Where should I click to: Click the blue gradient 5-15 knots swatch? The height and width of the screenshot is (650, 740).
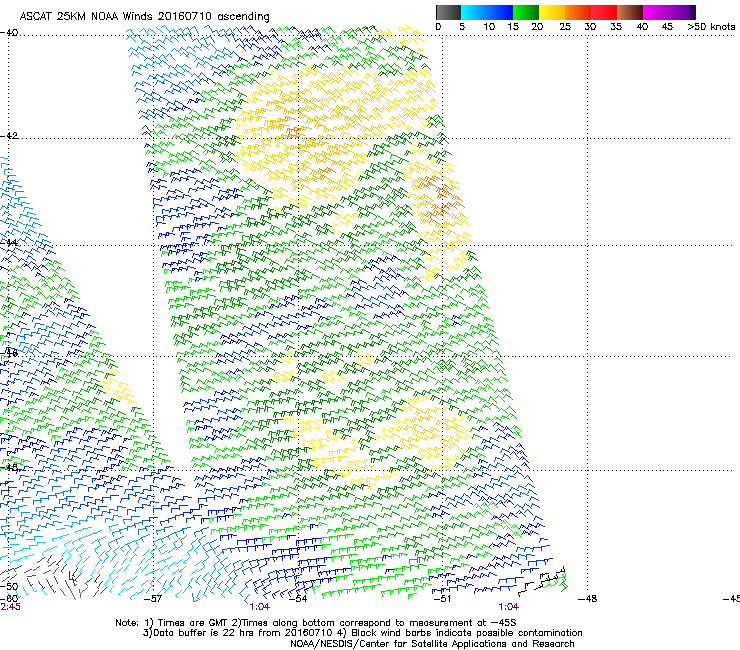point(487,12)
